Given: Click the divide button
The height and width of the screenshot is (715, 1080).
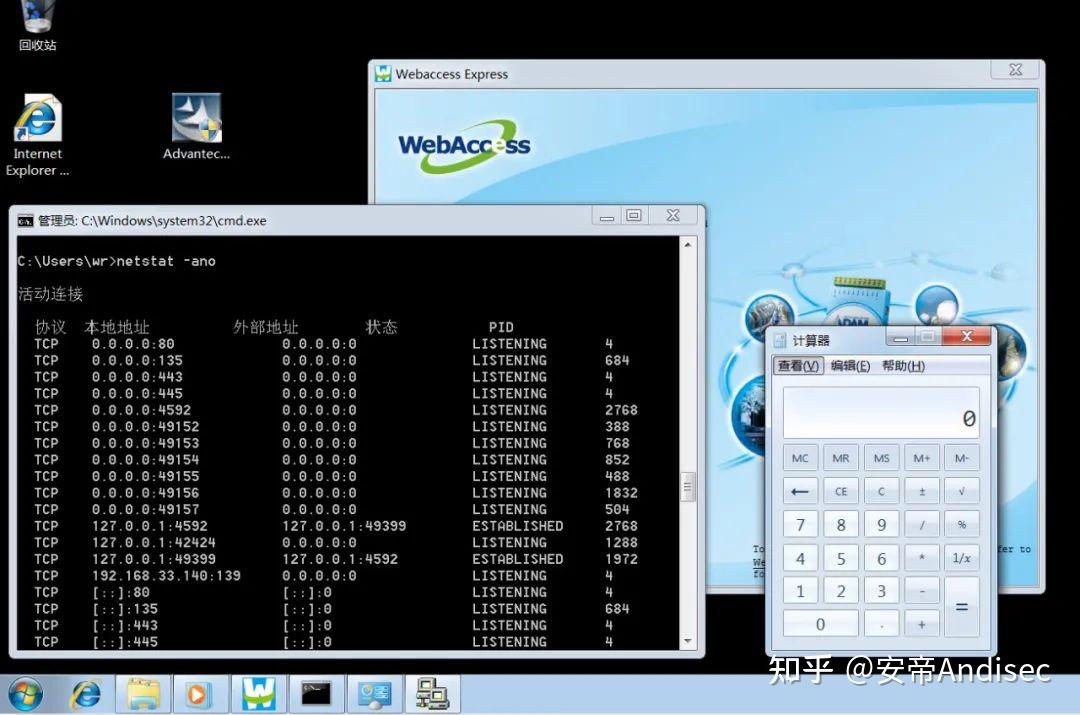Looking at the screenshot, I should coord(922,525).
